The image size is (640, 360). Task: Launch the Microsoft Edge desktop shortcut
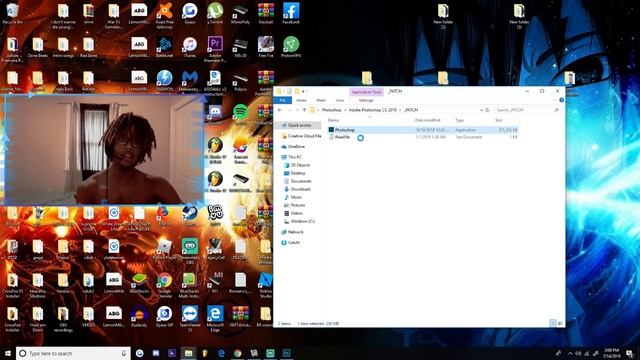(215, 318)
